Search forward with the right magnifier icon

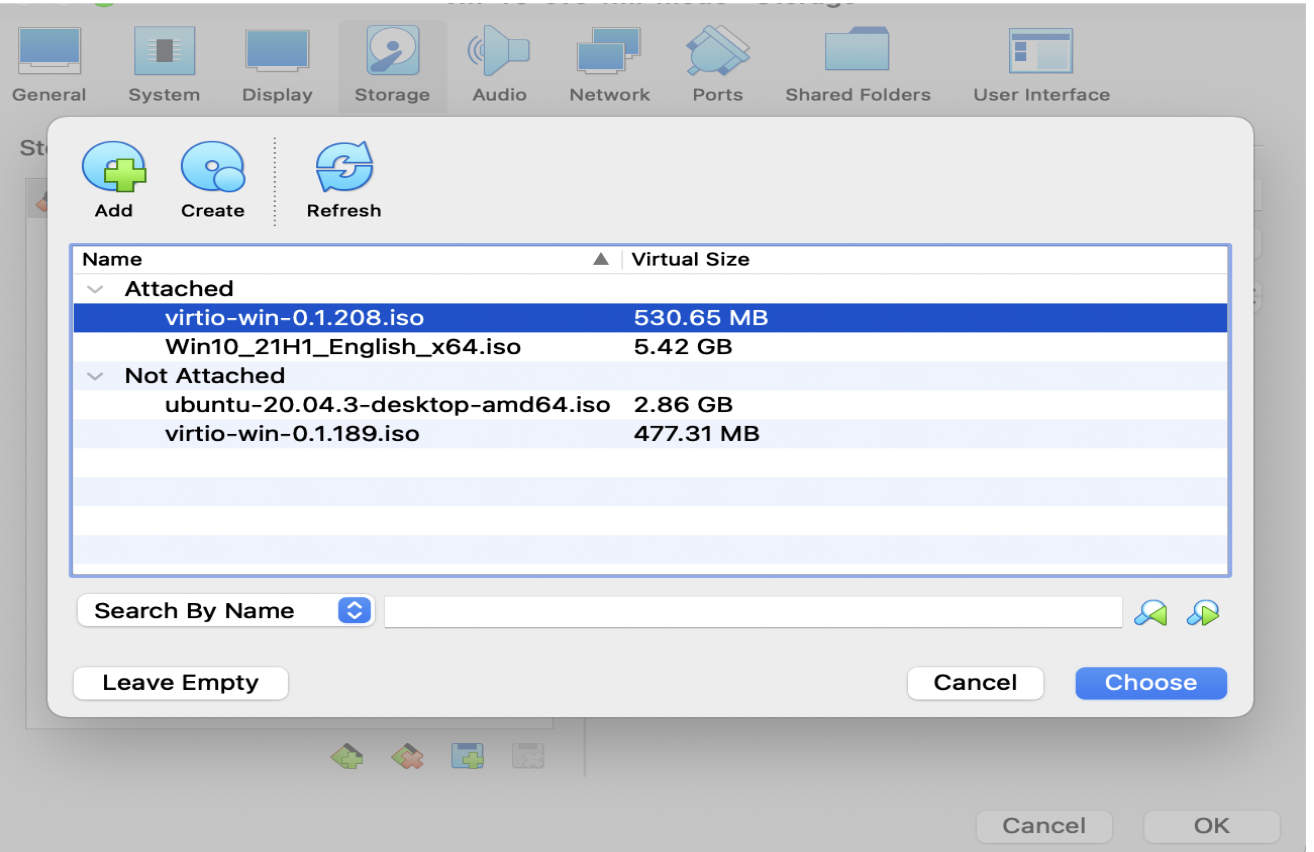[x=1204, y=613]
